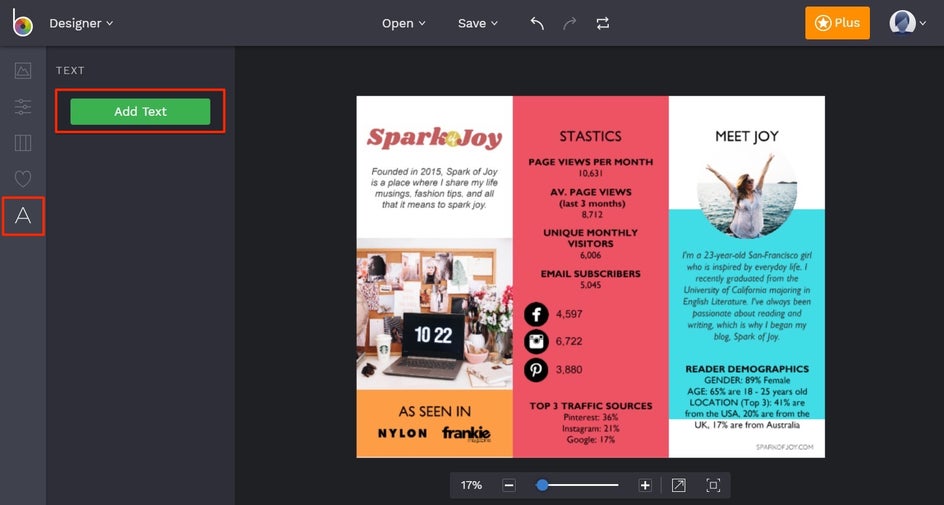The width and height of the screenshot is (944, 505).
Task: Open the Designer mode dropdown
Action: pos(81,23)
